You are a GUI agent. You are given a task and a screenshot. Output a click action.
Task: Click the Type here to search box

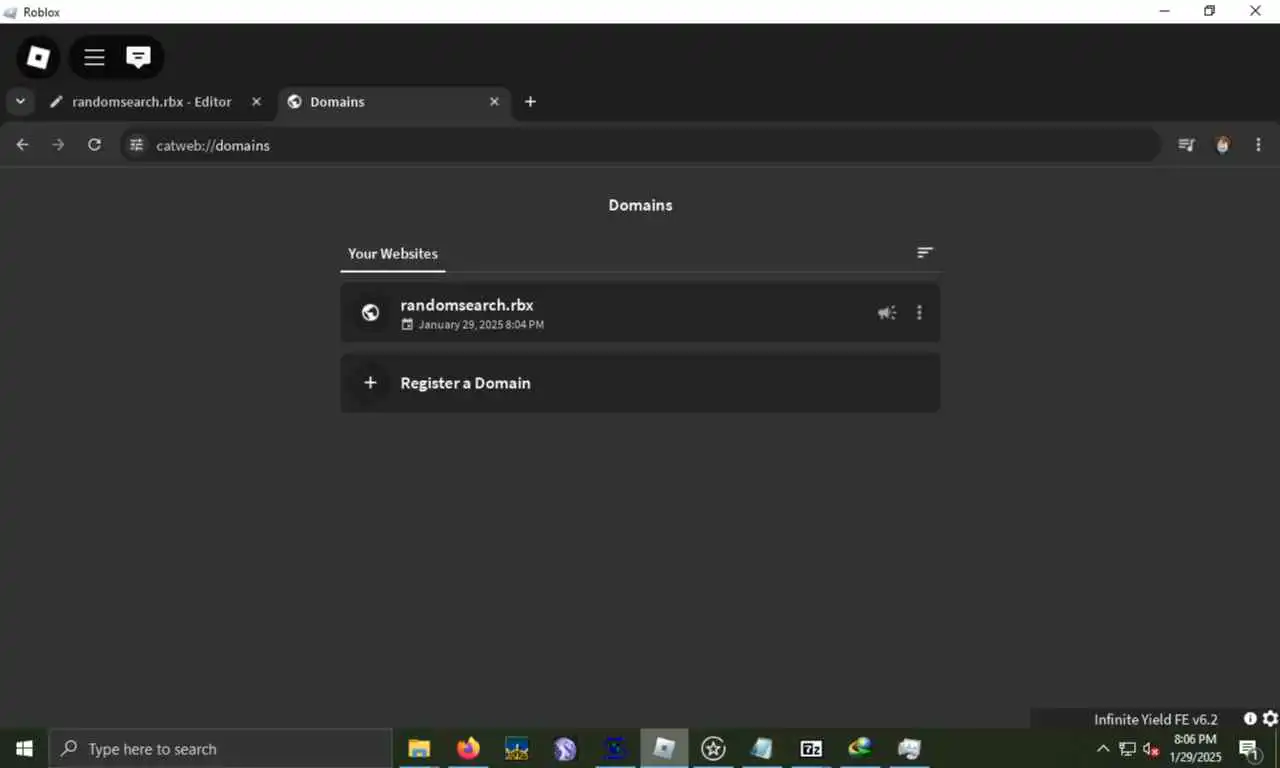tap(220, 748)
